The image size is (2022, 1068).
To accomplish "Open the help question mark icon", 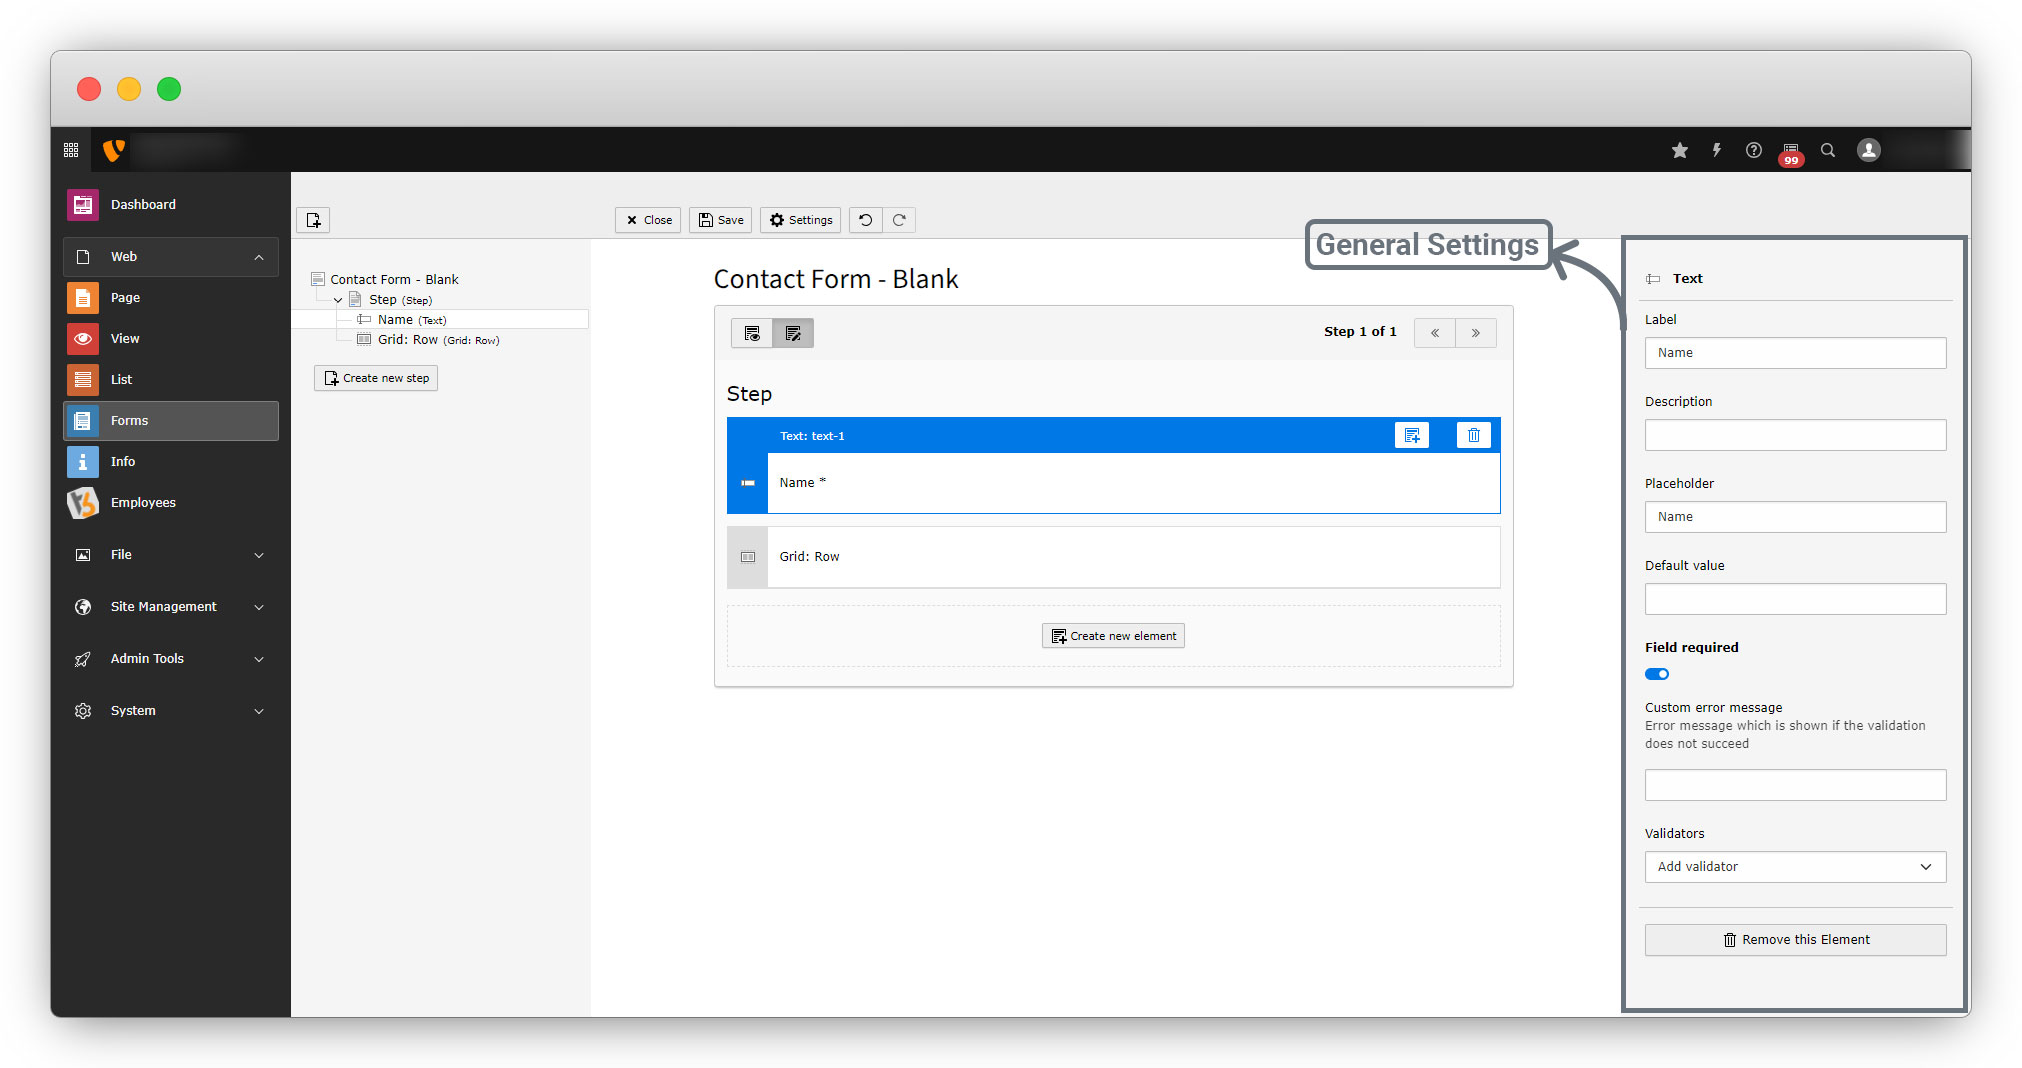I will click(1754, 150).
